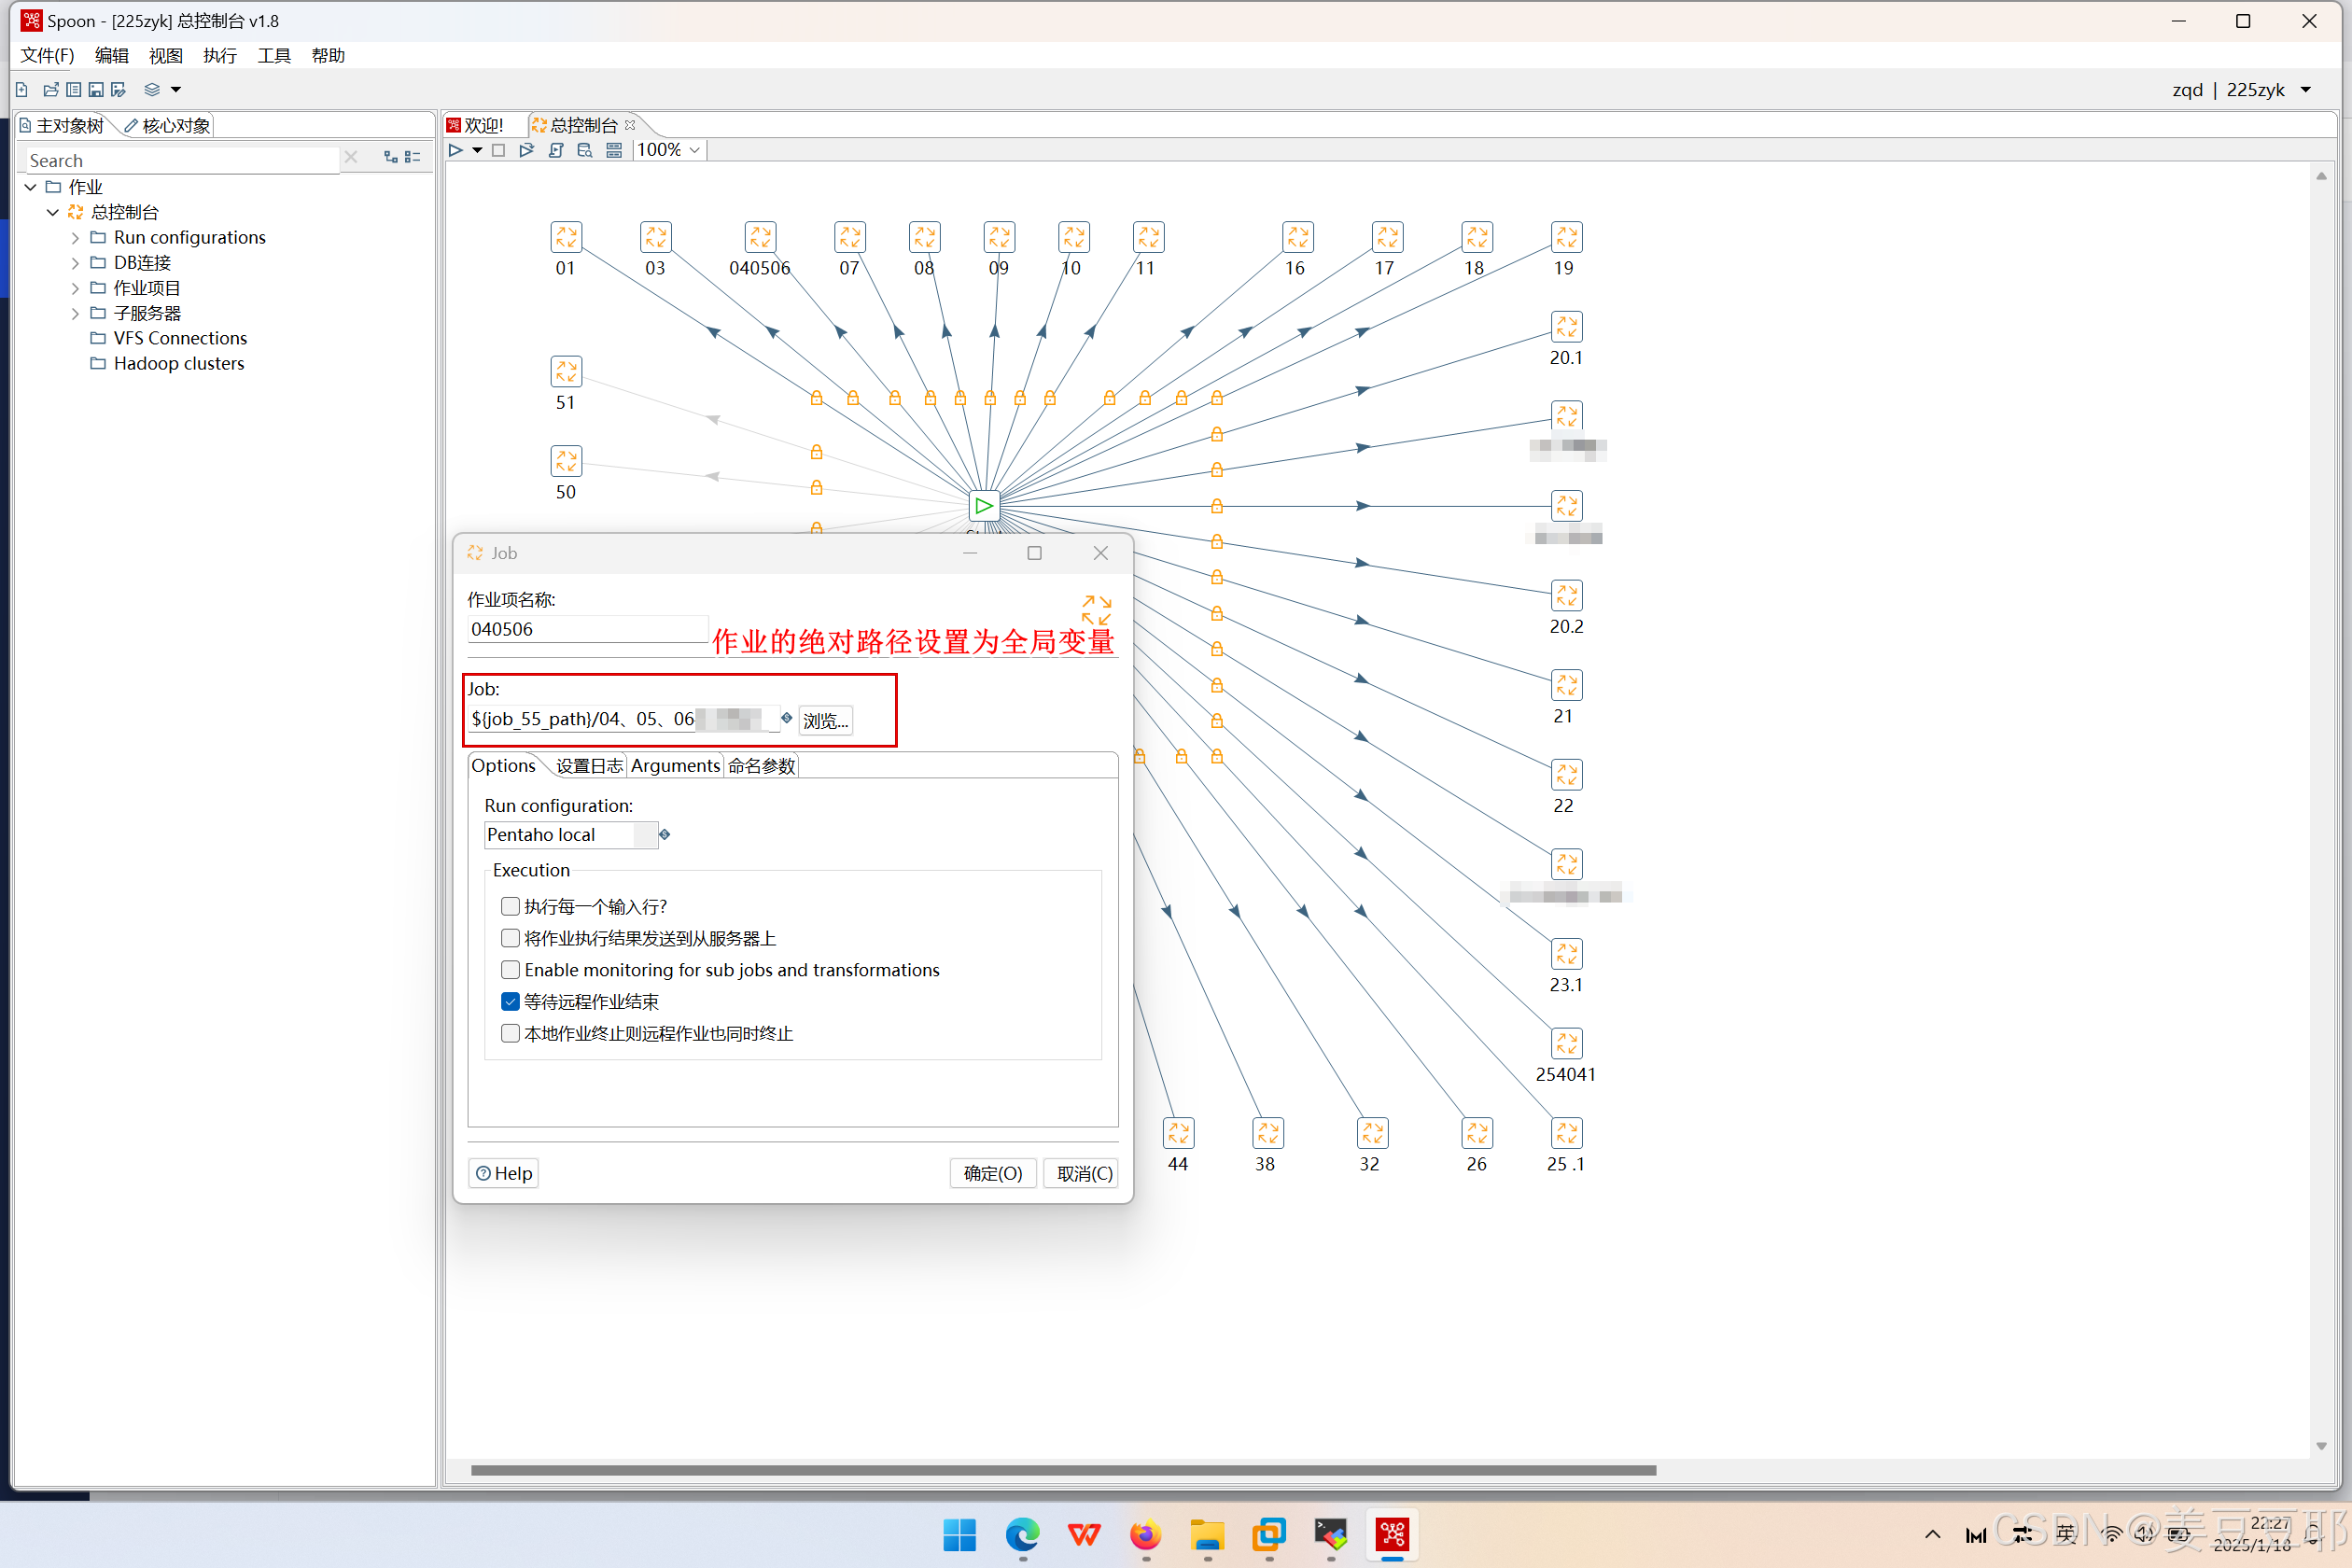This screenshot has height=1568, width=2352.
Task: Open the 工具 menu
Action: 273,56
